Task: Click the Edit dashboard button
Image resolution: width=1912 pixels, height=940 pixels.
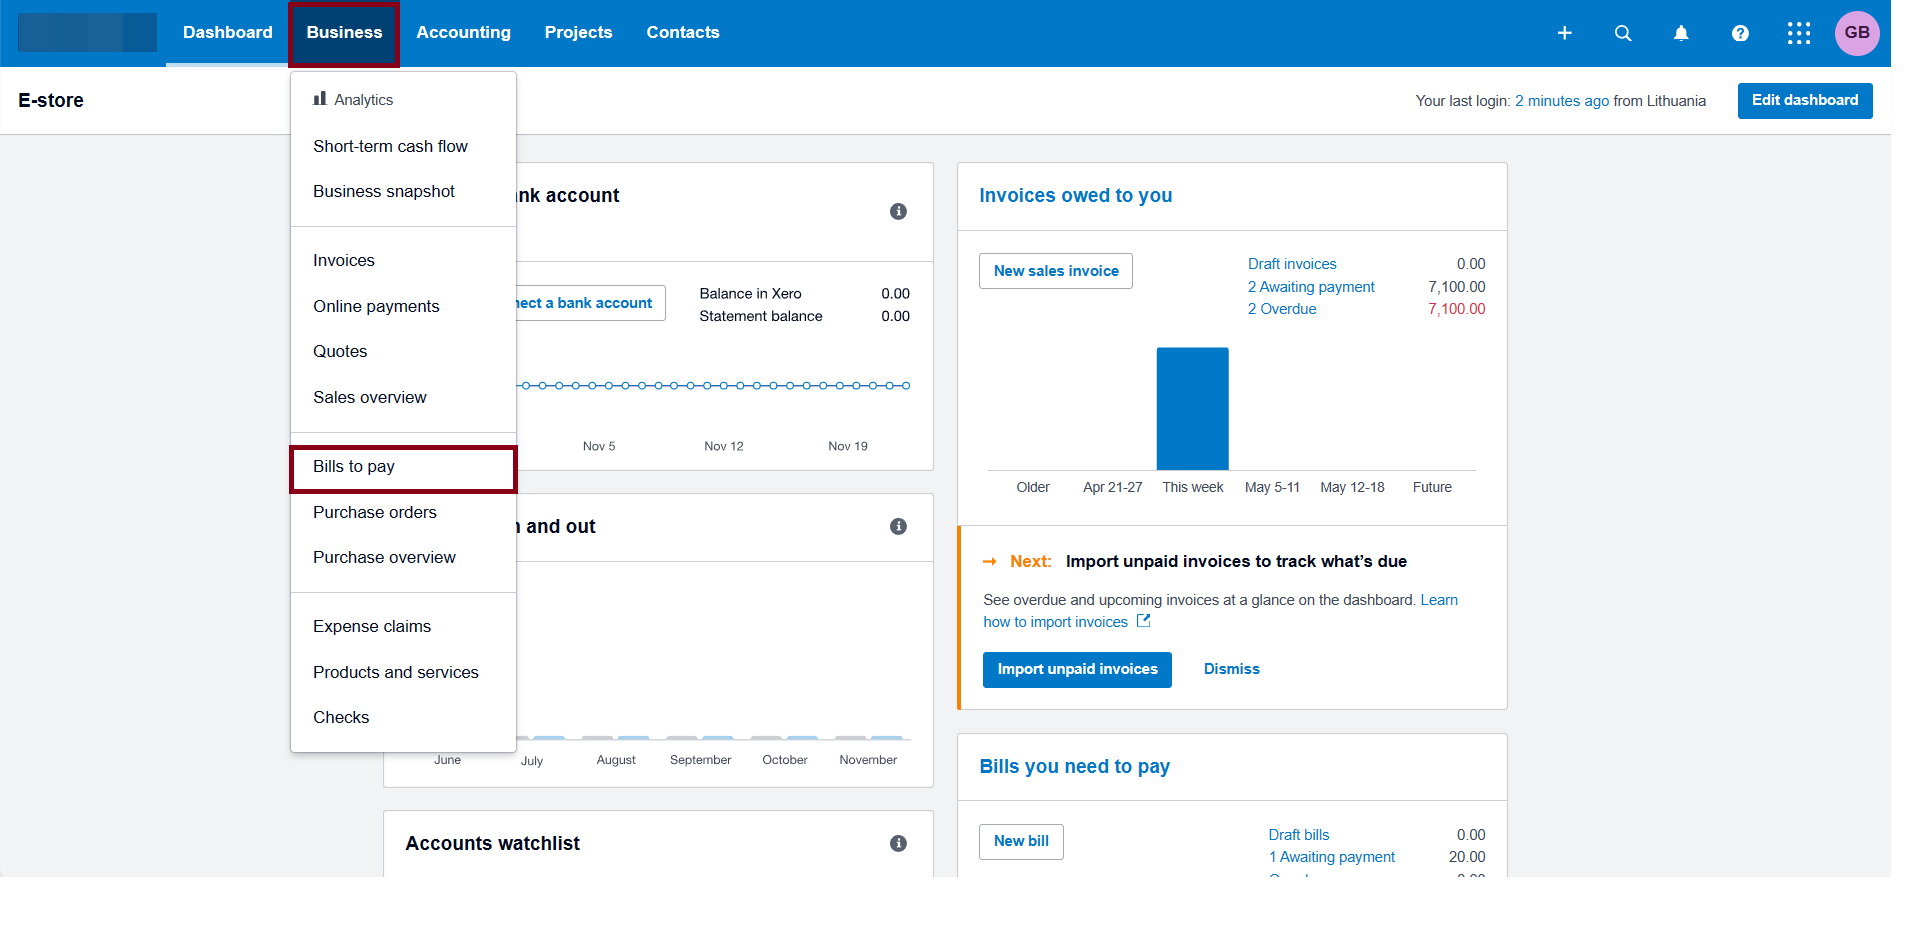Action: (1804, 100)
